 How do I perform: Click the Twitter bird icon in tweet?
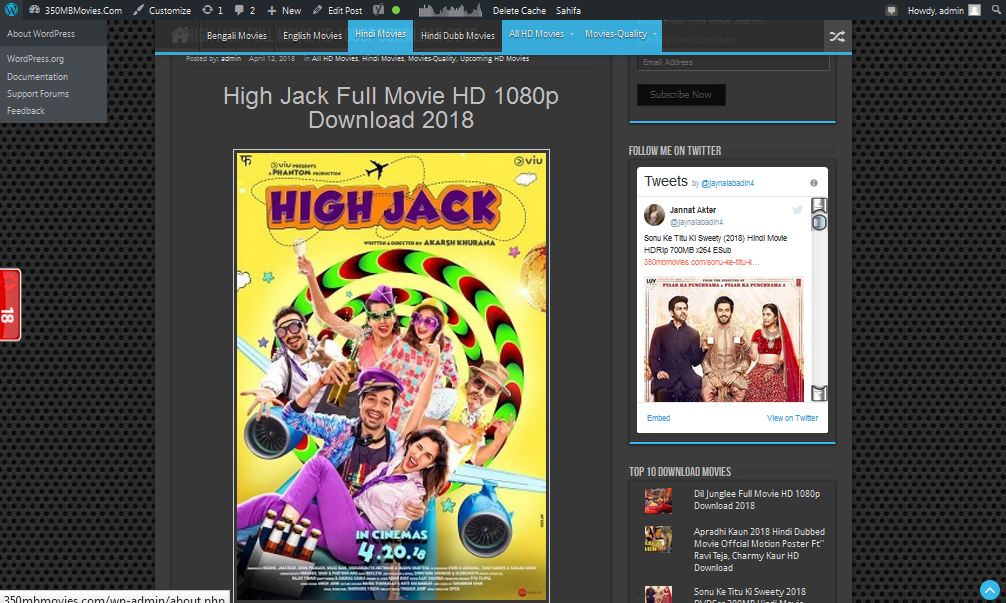point(797,210)
